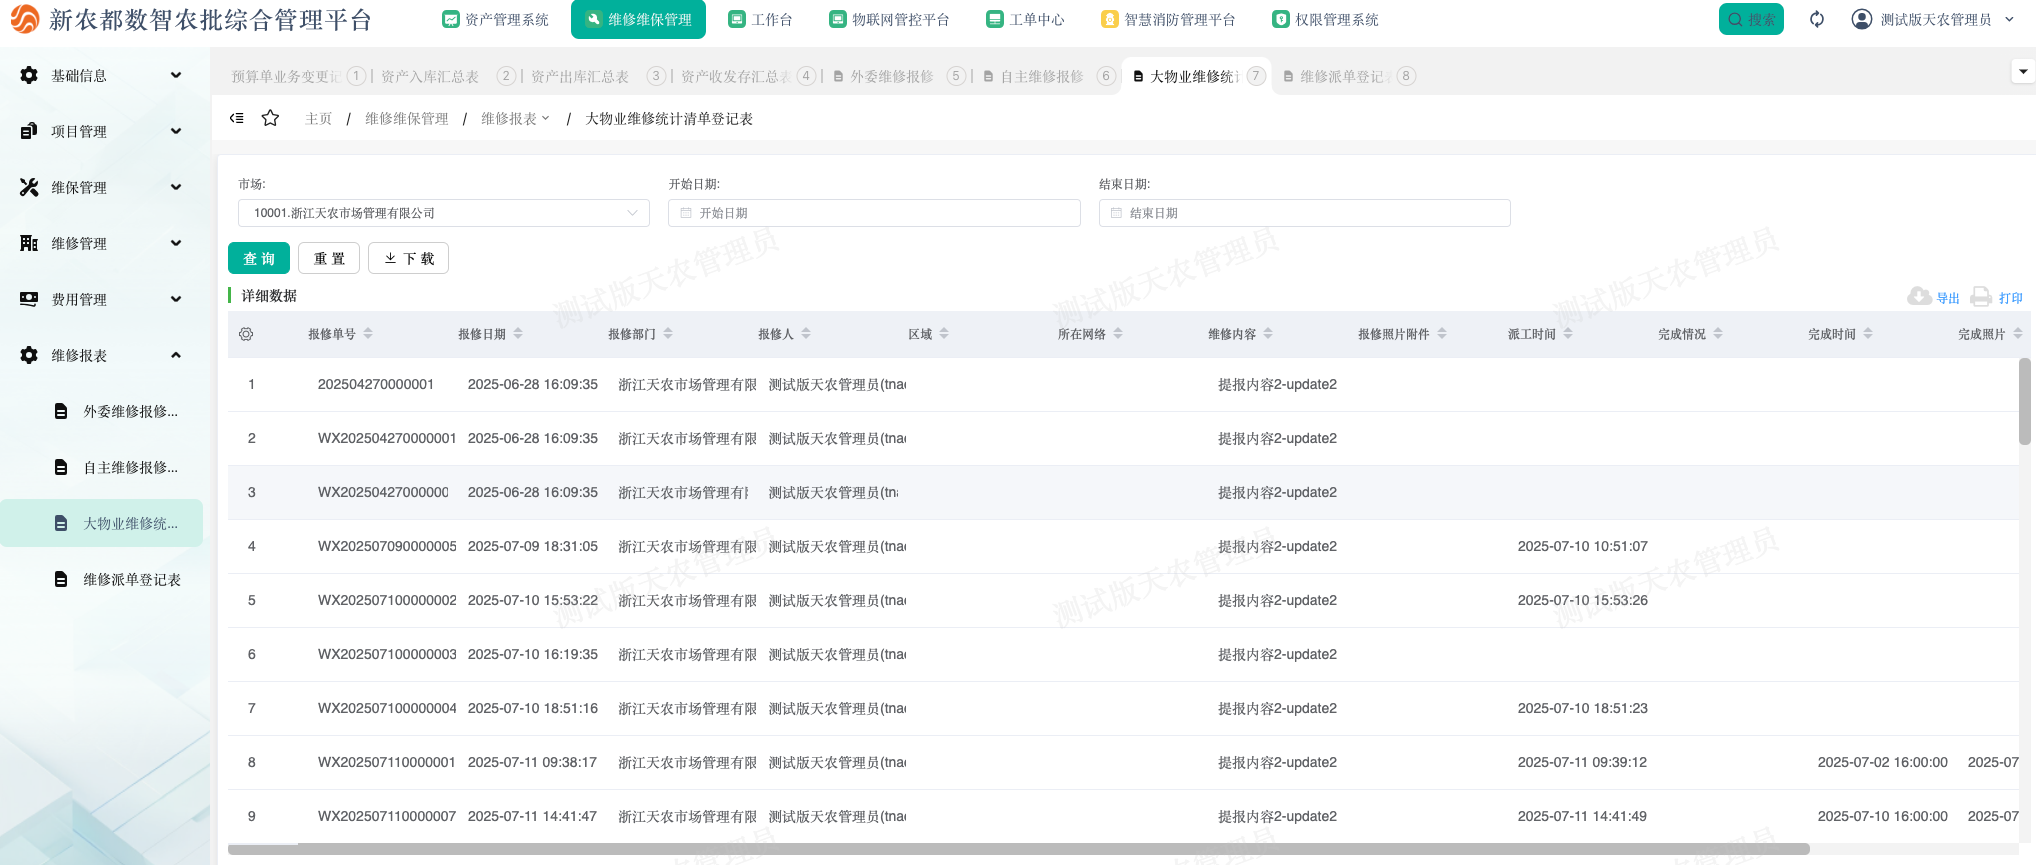Click the printer icon to print
The width and height of the screenshot is (2036, 865).
[1980, 297]
